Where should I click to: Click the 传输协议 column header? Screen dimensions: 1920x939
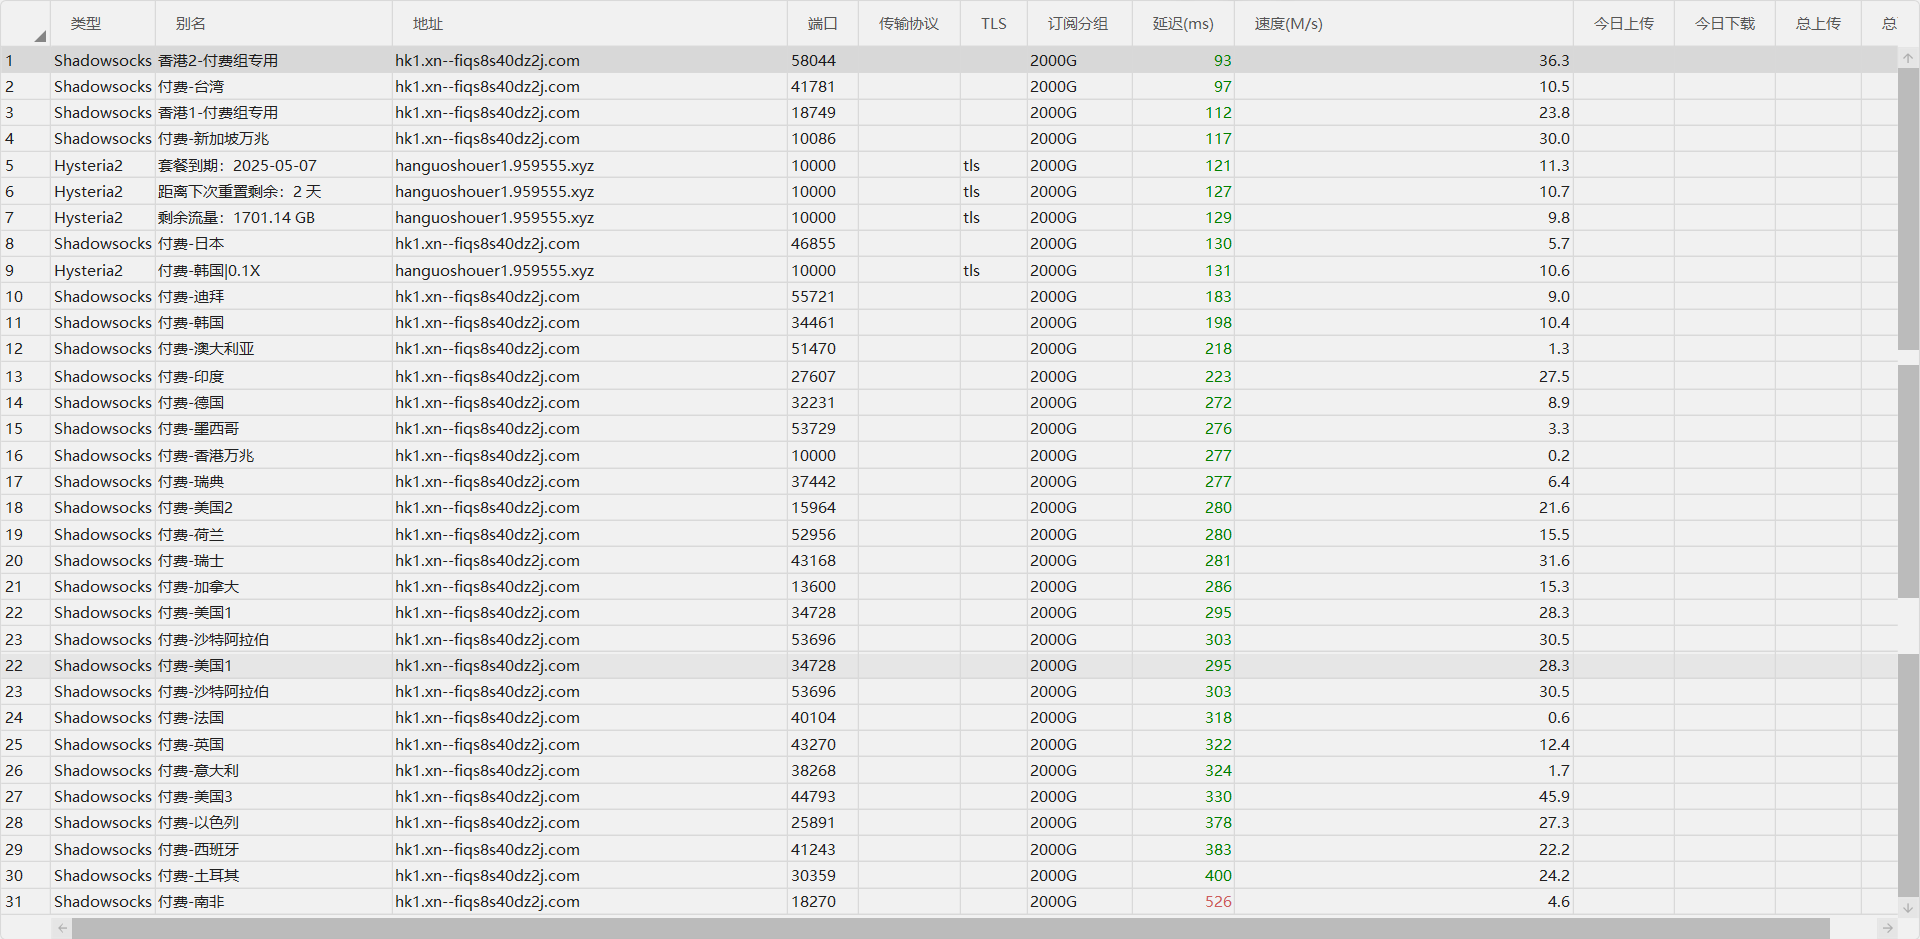coord(909,23)
